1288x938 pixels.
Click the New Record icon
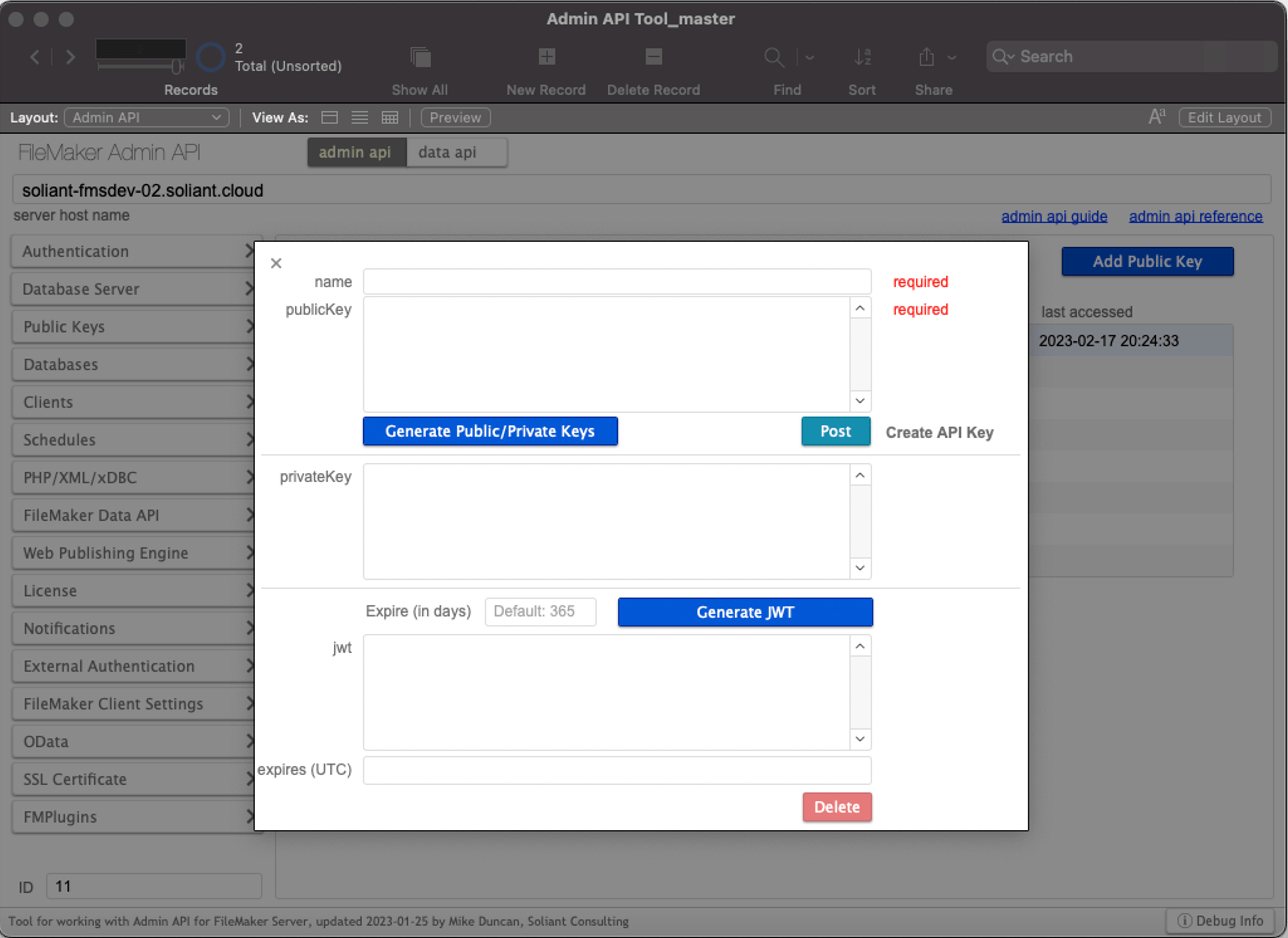click(x=546, y=58)
